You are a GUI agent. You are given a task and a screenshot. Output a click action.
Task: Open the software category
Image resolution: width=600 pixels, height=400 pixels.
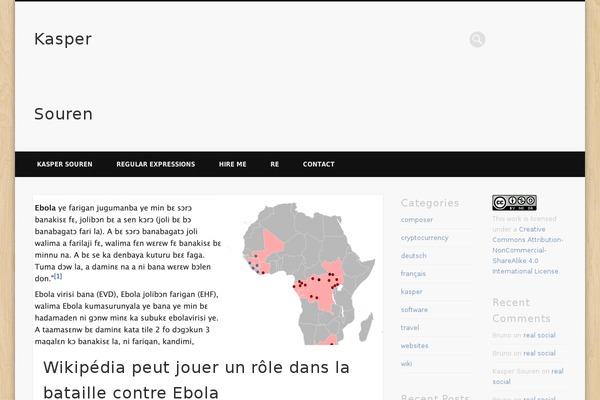point(414,310)
